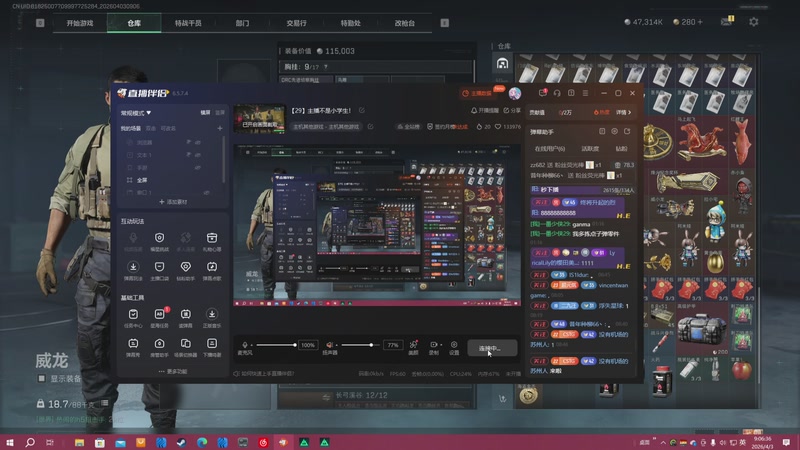Open the 主播口袋 icon
800x450 pixels.
click(160, 267)
